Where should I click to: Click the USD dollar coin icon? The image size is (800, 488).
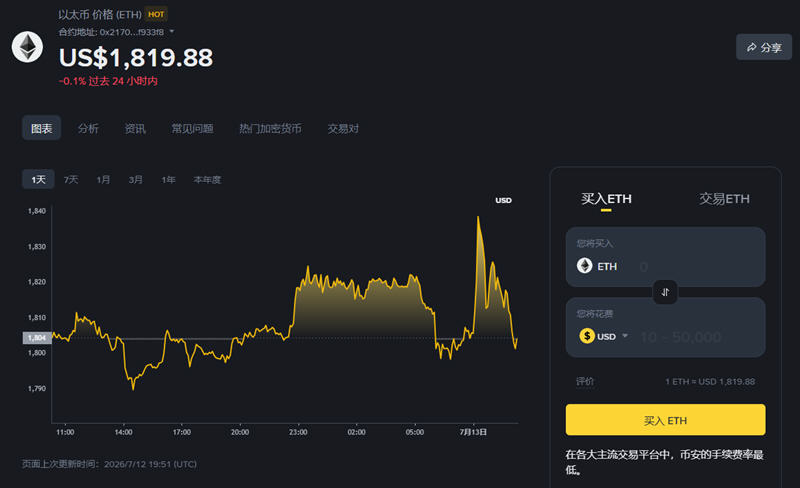tap(587, 336)
